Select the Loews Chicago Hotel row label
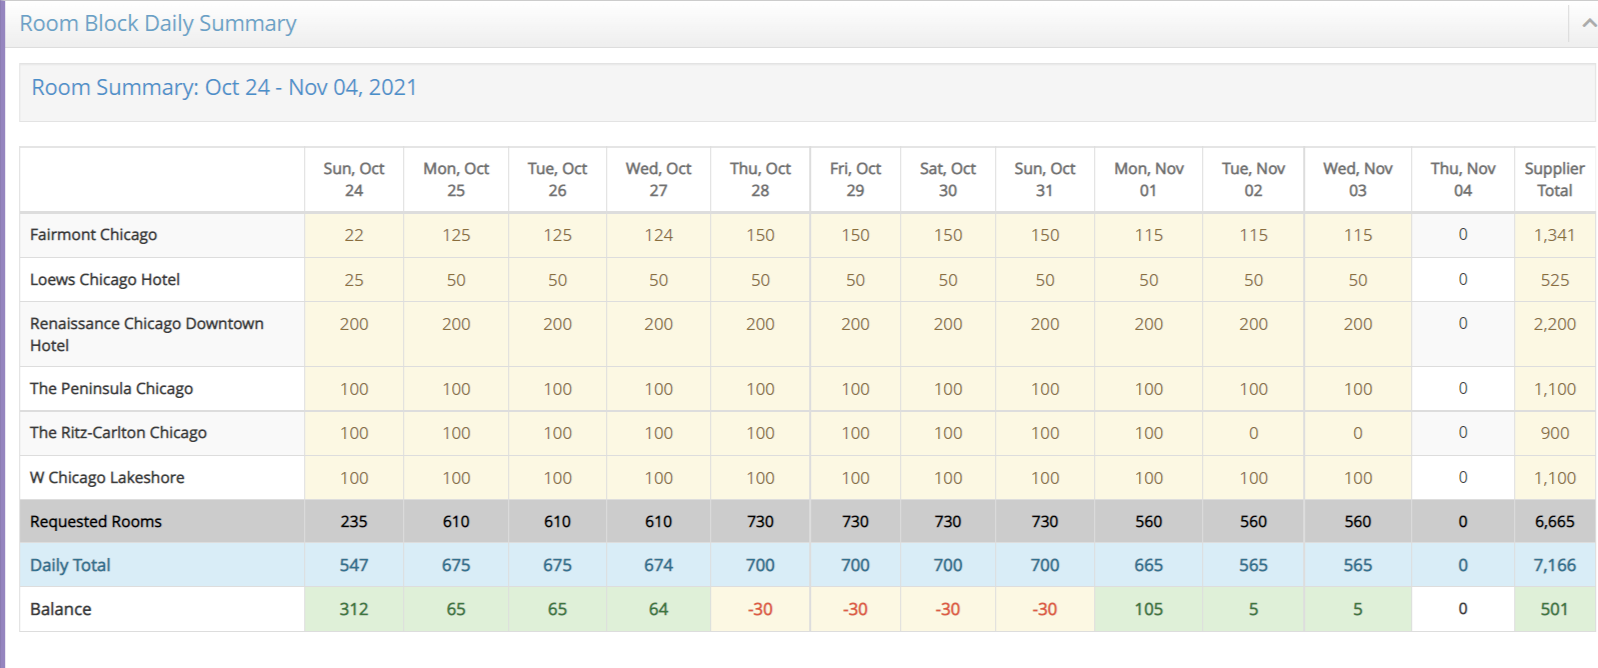 point(105,280)
